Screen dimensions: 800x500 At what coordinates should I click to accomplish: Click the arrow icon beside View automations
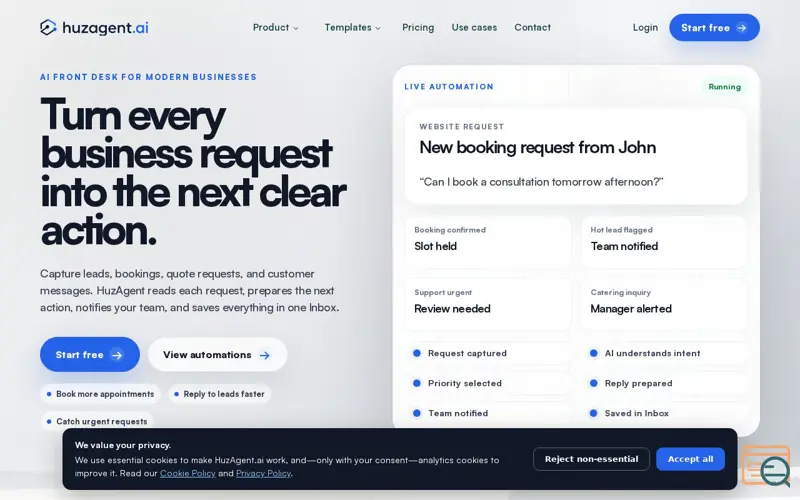pos(264,355)
